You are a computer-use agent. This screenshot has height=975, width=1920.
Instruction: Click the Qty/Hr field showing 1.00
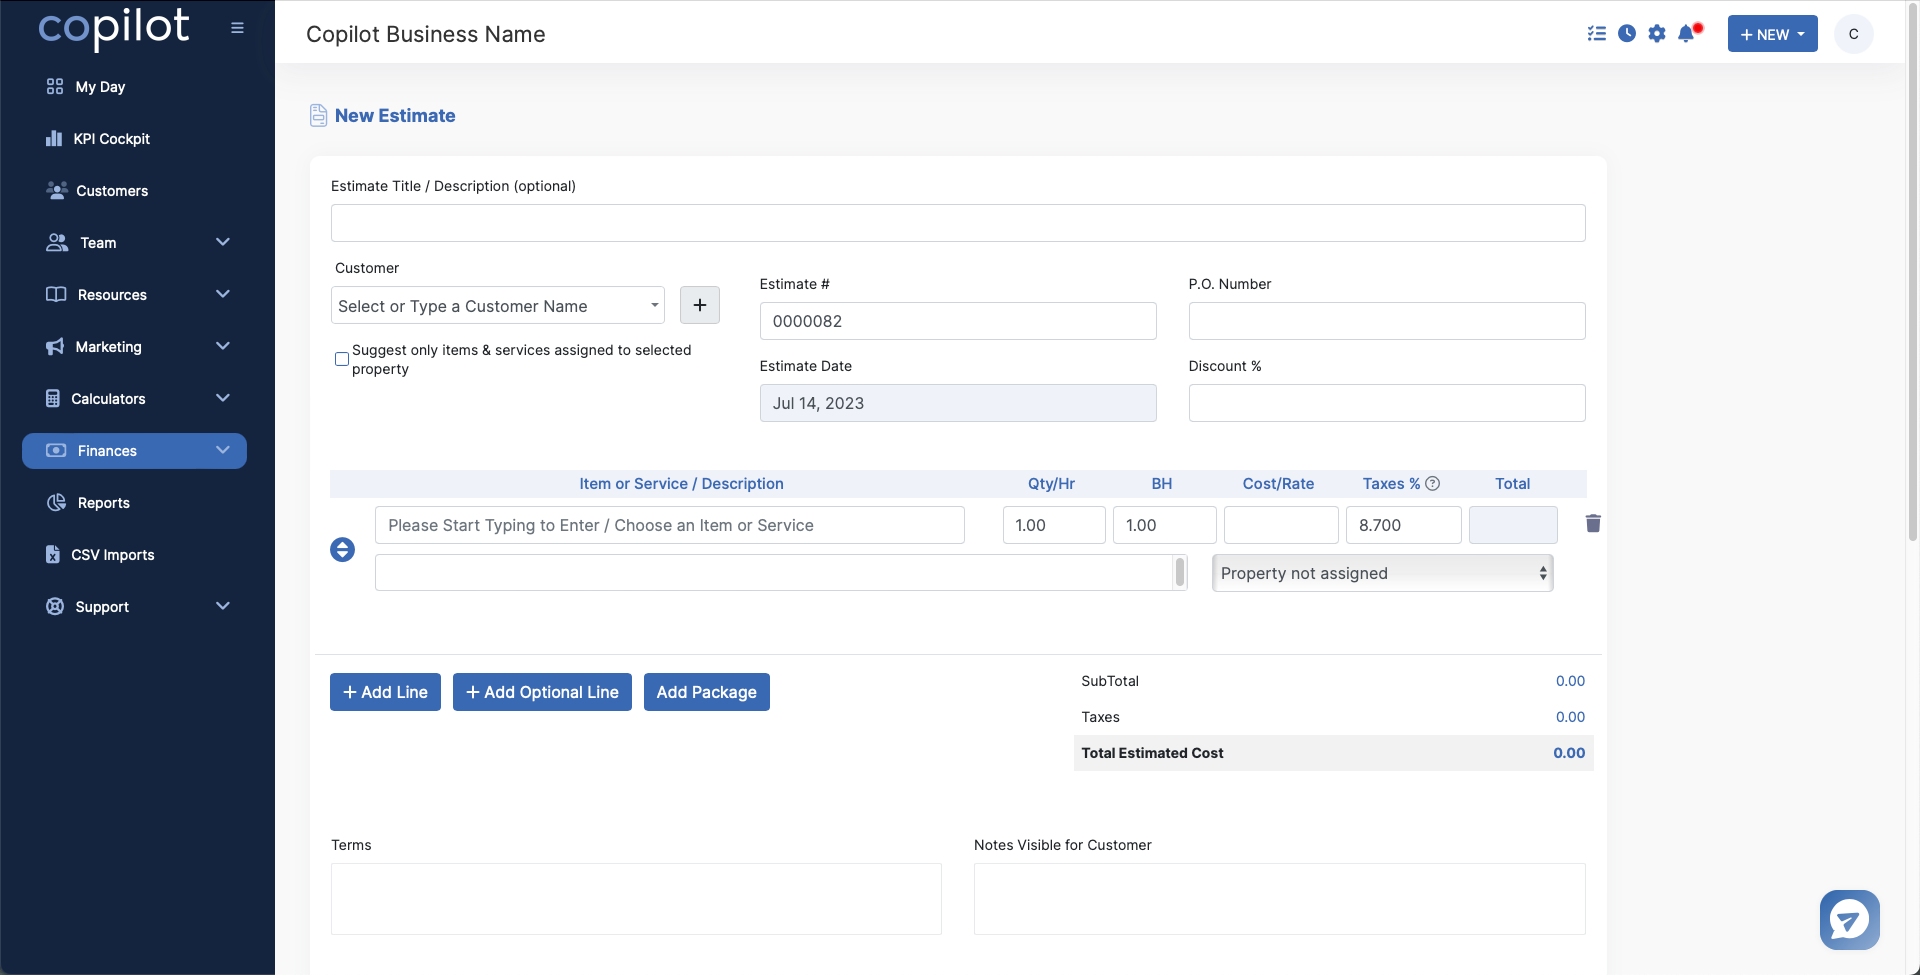1054,525
